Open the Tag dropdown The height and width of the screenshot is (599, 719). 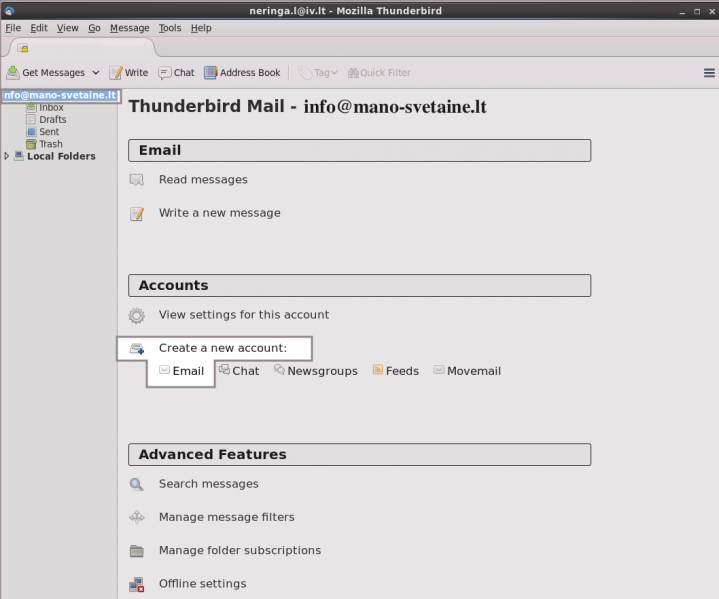tap(318, 72)
